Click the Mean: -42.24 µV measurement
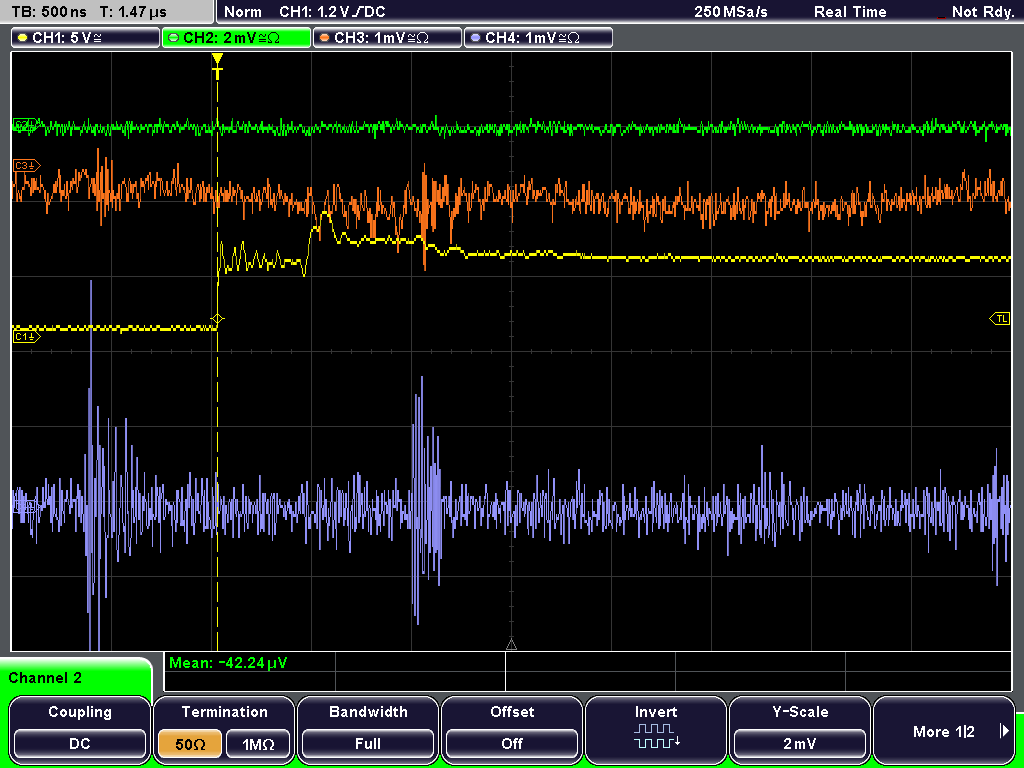 pyautogui.click(x=228, y=663)
